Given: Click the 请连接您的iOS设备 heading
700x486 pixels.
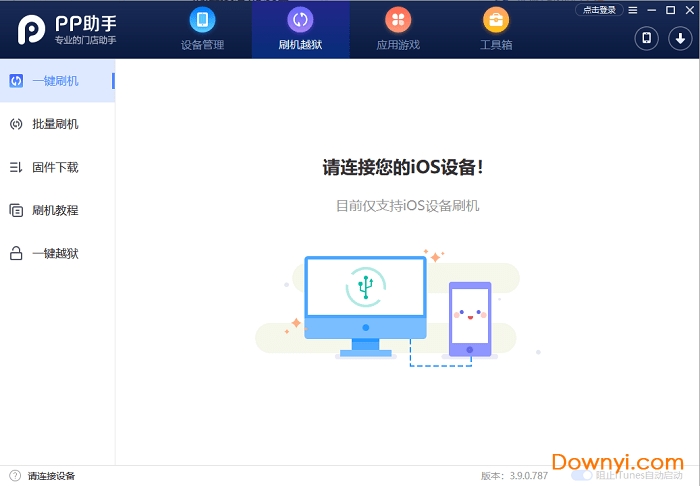Looking at the screenshot, I should (403, 167).
